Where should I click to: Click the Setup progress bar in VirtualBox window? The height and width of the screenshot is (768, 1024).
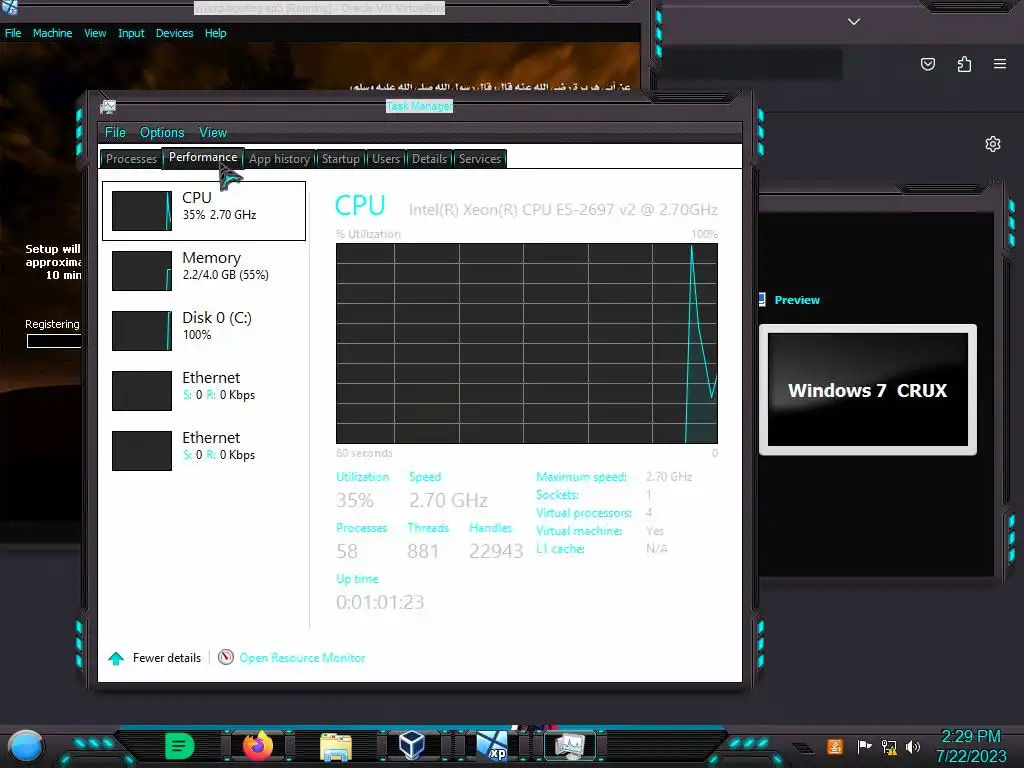(54, 341)
